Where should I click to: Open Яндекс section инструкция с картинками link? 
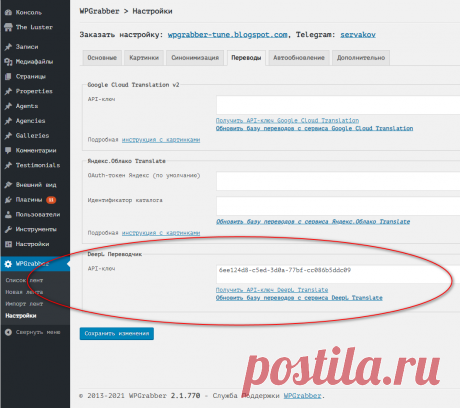(161, 233)
